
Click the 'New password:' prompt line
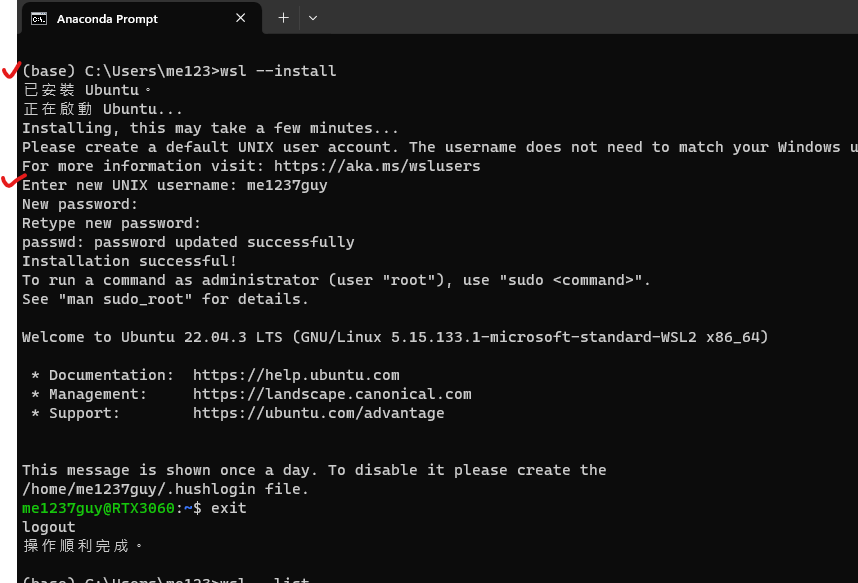point(80,204)
